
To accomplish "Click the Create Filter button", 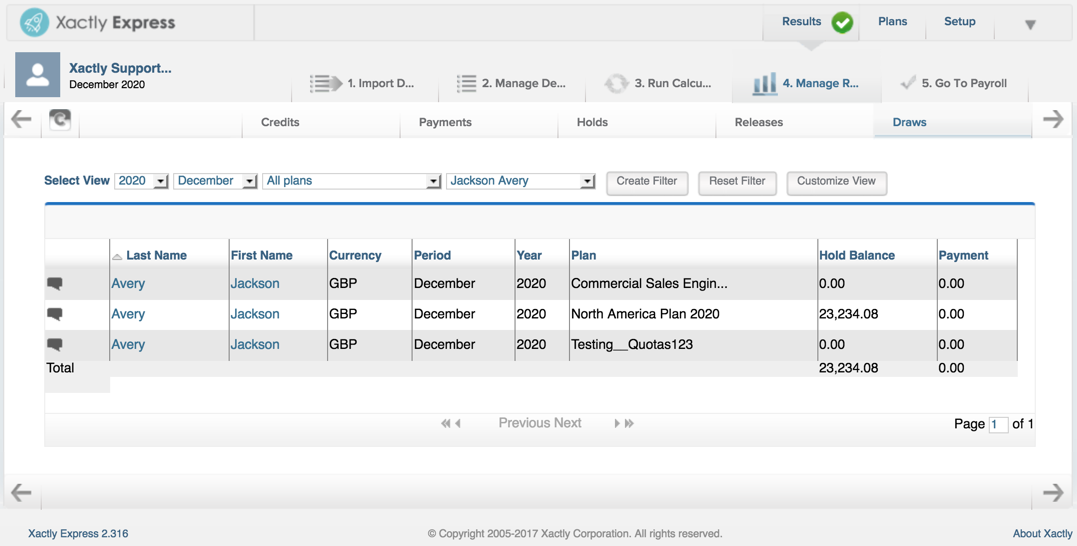I will (647, 182).
